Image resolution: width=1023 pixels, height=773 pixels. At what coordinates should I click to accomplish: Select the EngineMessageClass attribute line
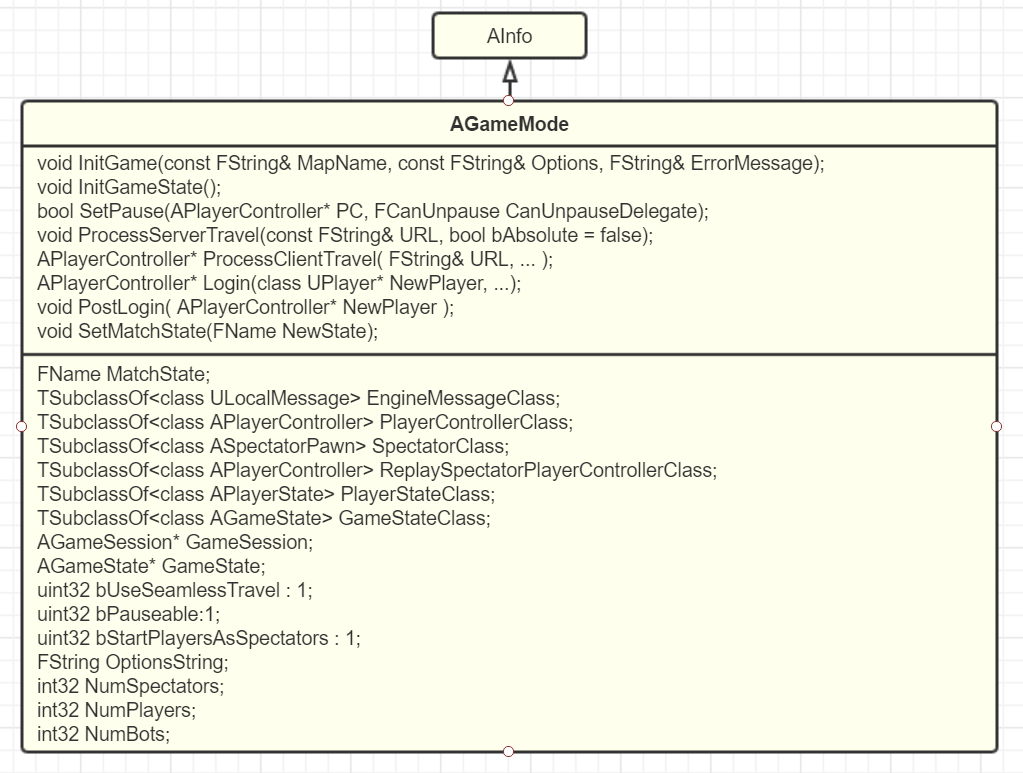click(x=298, y=398)
